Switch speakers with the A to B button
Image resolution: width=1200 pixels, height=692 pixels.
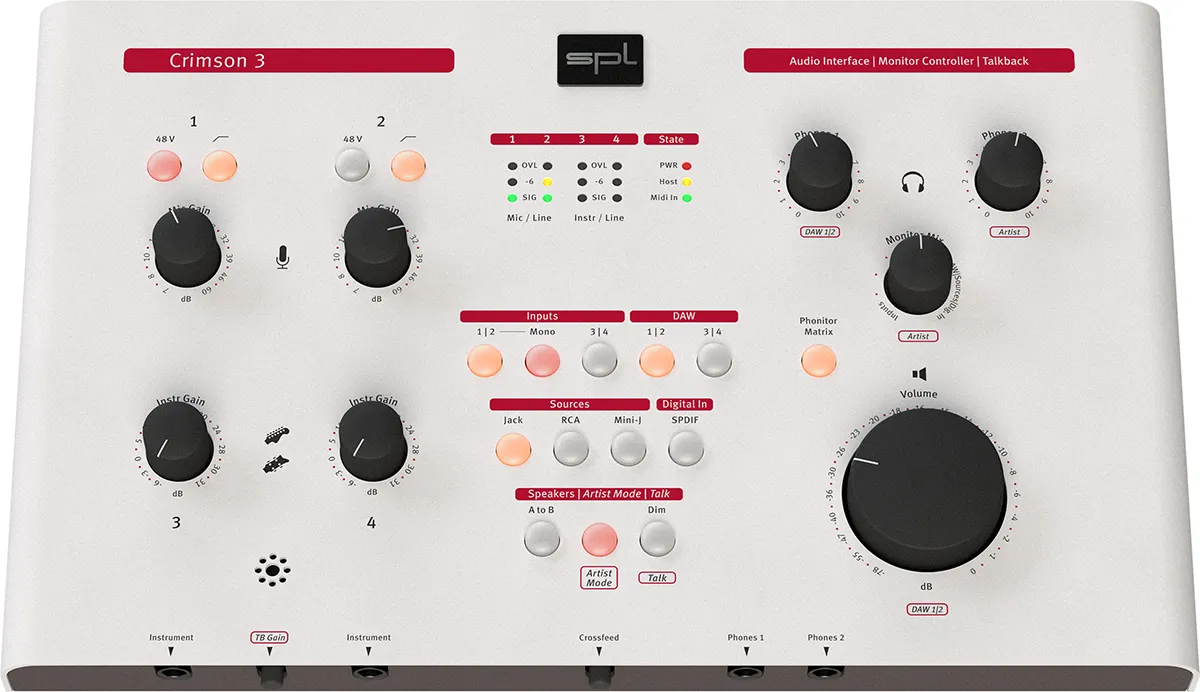coord(541,539)
